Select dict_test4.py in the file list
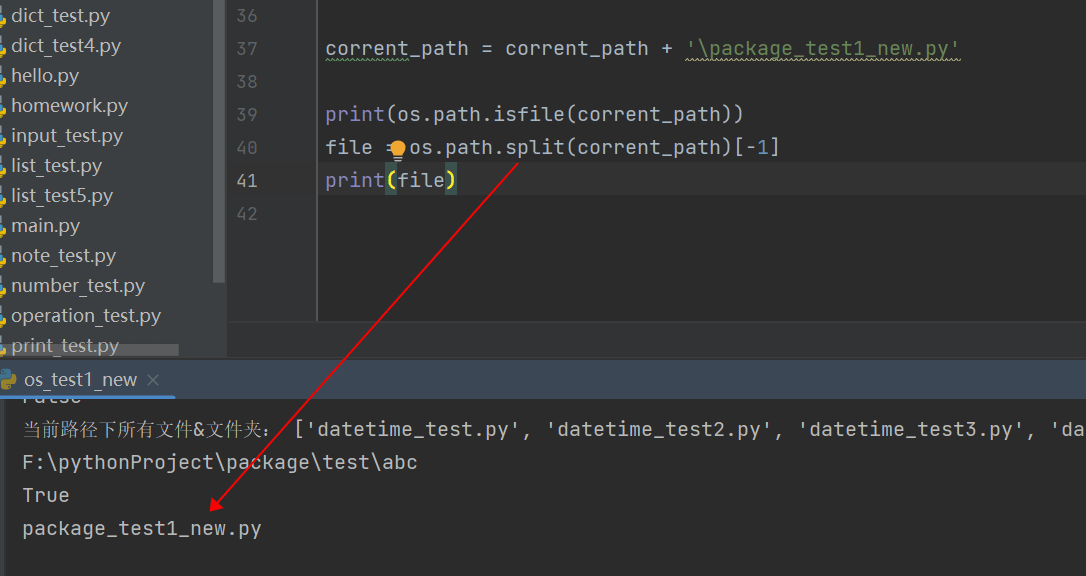Screen dimensions: 1086x576 click(66, 46)
